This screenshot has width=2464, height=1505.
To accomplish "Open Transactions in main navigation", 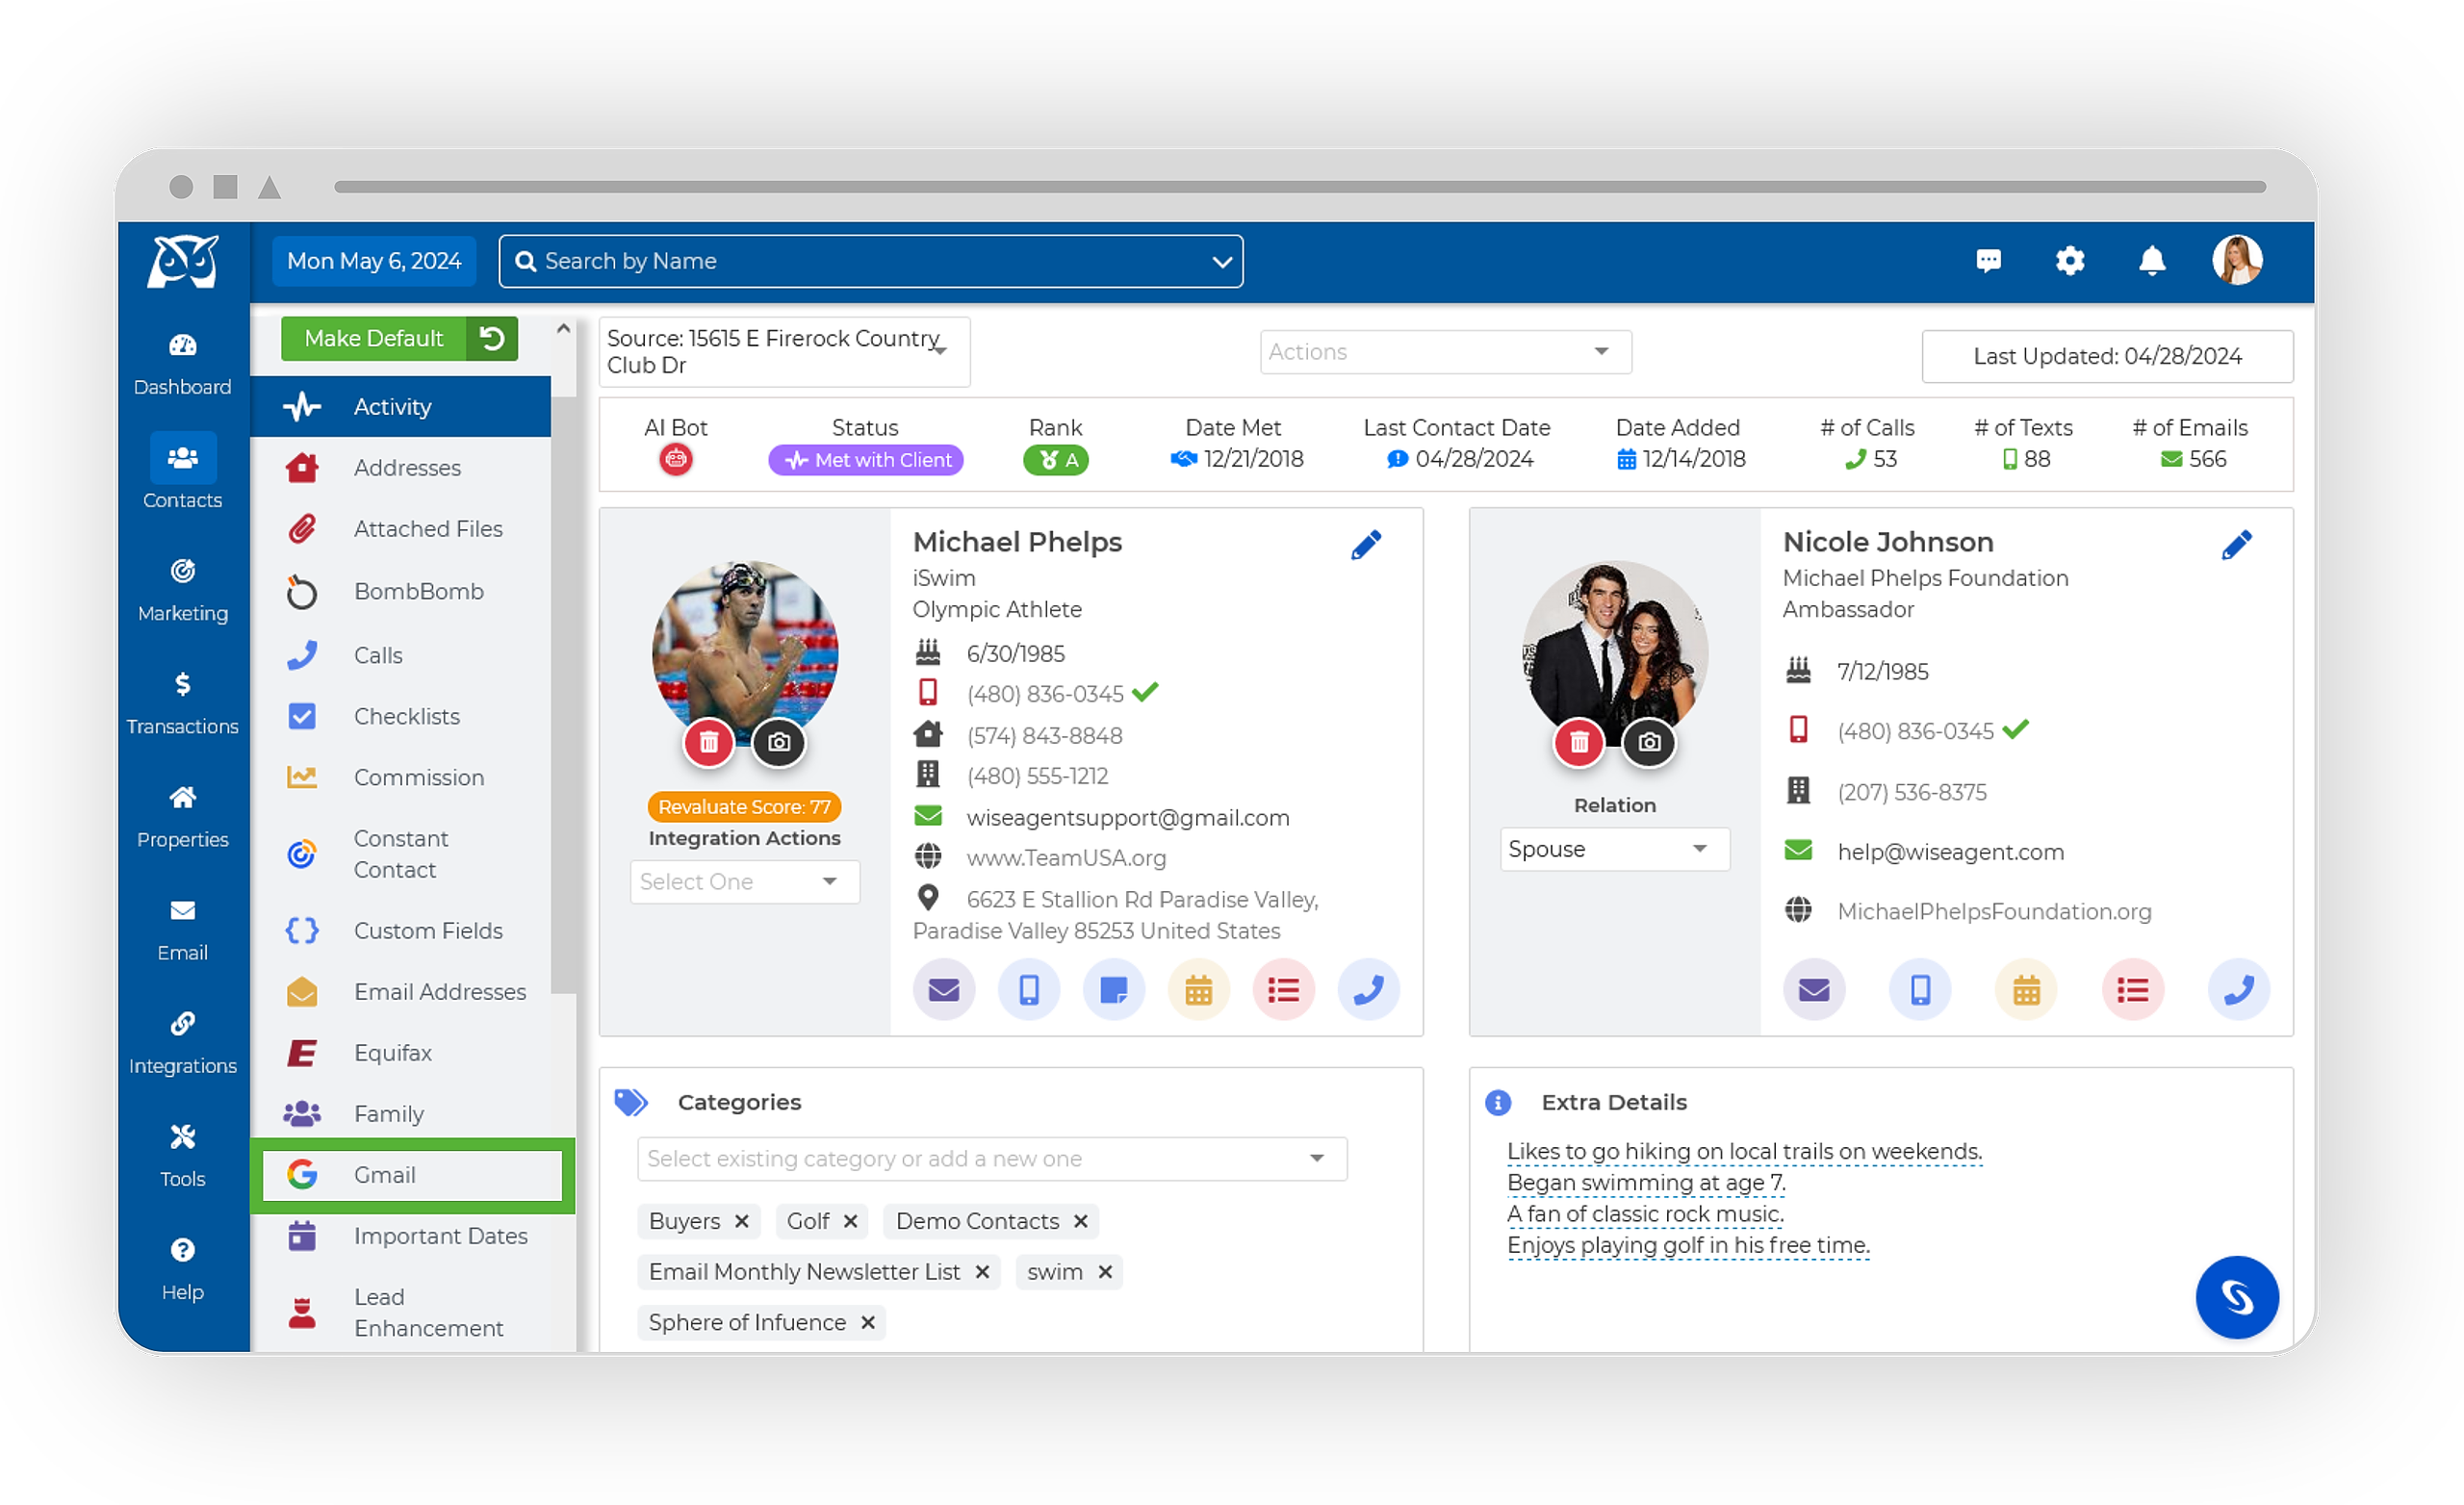I will pos(183,703).
